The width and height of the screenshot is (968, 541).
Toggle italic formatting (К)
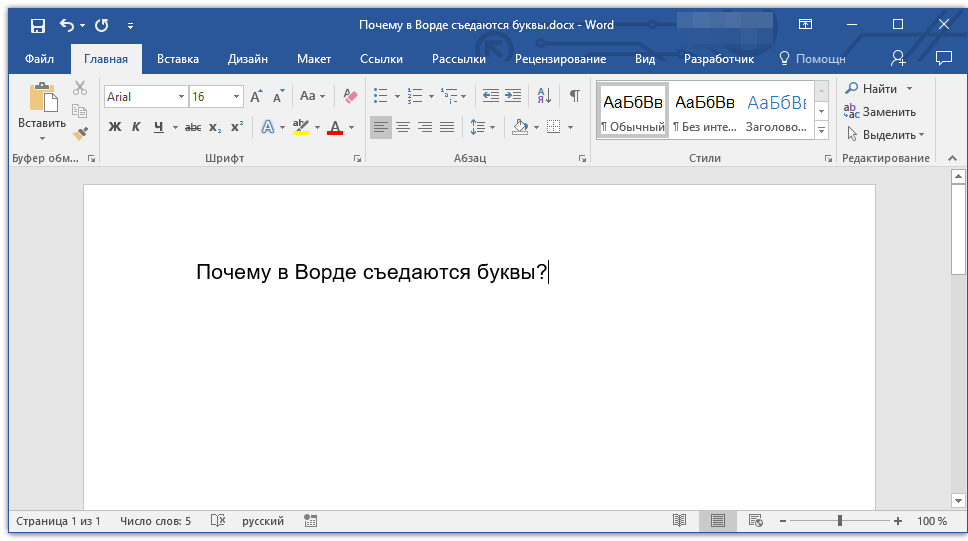click(x=136, y=127)
